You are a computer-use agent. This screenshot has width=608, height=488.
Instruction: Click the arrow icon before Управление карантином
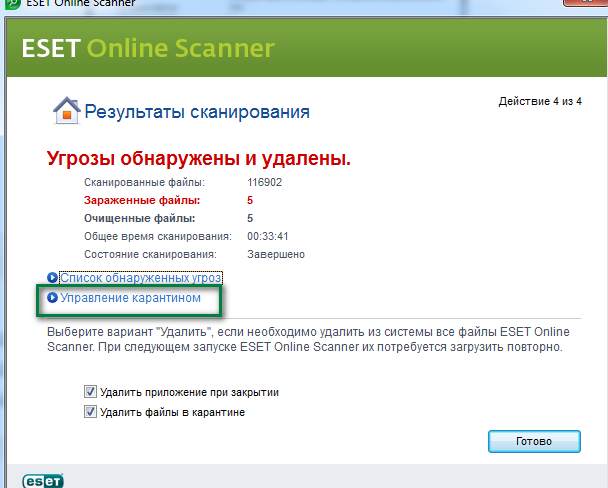[x=52, y=298]
